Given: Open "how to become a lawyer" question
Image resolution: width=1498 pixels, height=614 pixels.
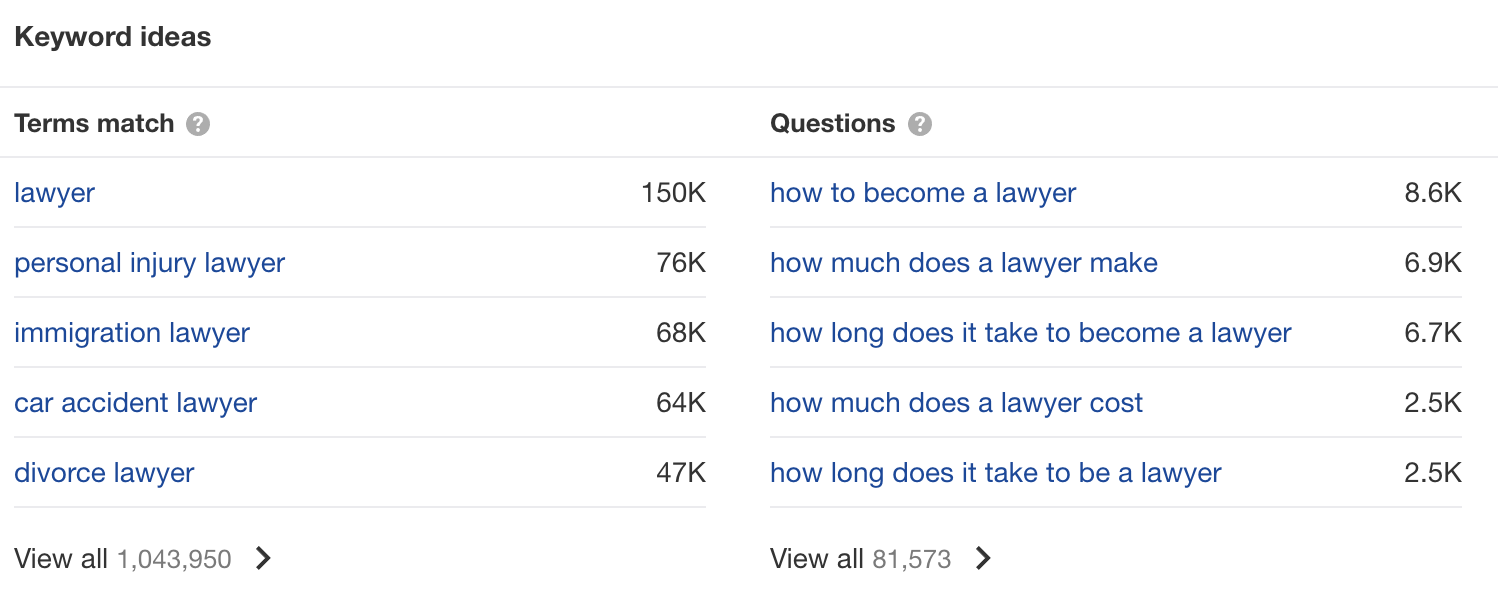Looking at the screenshot, I should point(922,193).
